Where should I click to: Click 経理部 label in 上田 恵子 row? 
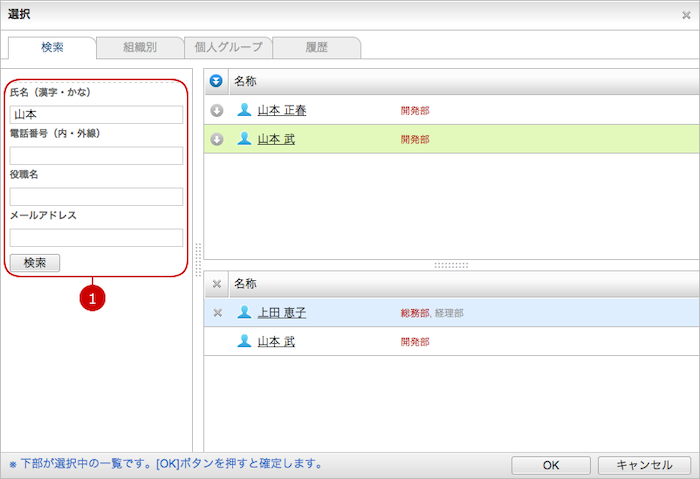tap(449, 313)
